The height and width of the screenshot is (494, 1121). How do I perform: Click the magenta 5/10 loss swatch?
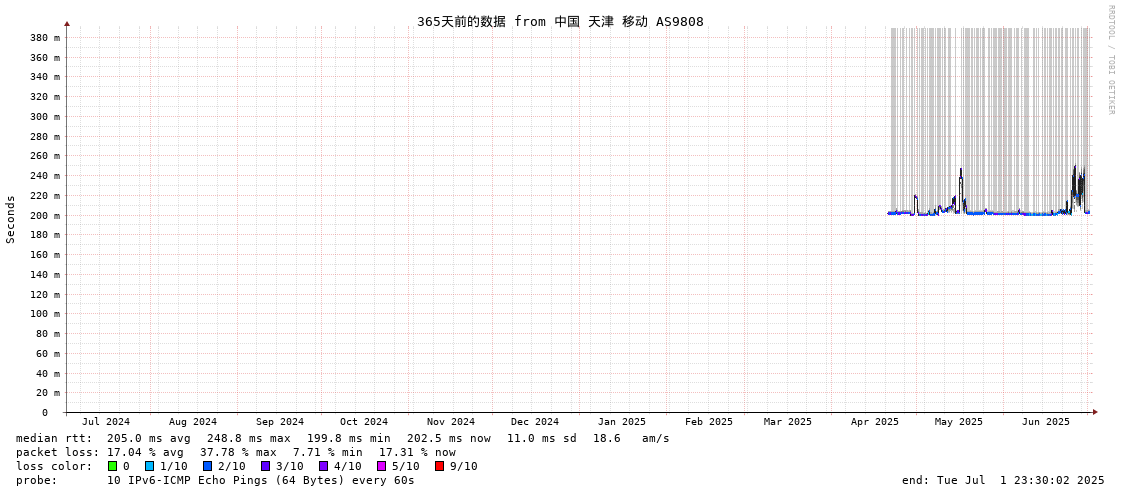pos(381,466)
